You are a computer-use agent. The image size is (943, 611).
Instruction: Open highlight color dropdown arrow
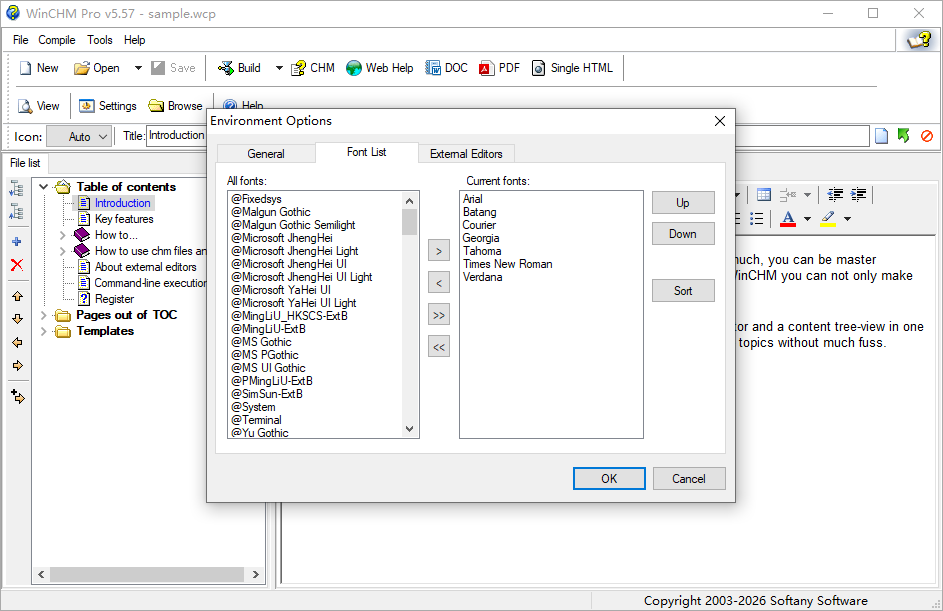847,219
